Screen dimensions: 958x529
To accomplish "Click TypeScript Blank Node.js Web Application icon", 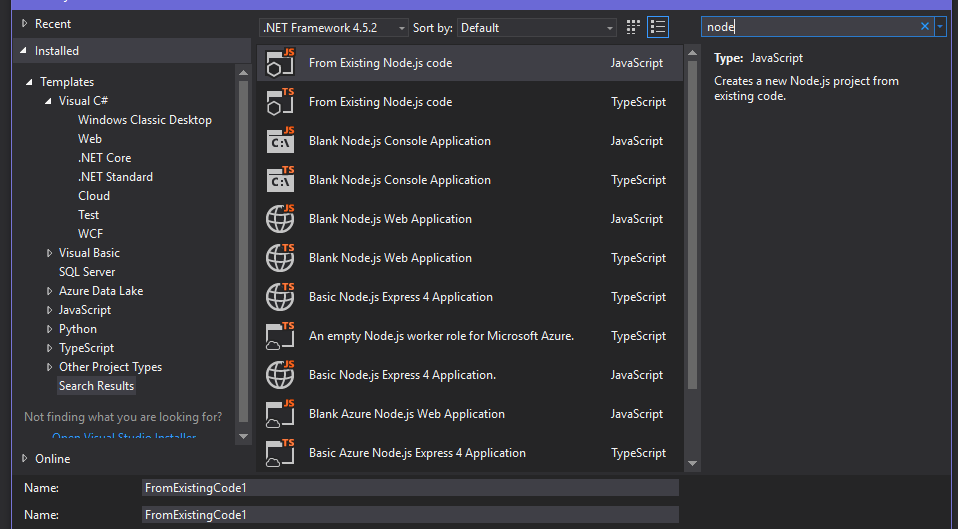I will (x=280, y=258).
